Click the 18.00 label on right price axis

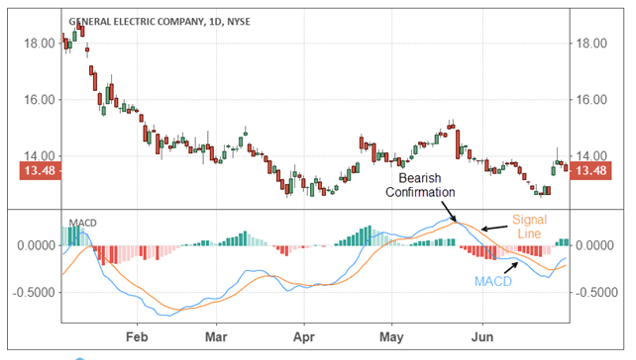click(x=591, y=43)
